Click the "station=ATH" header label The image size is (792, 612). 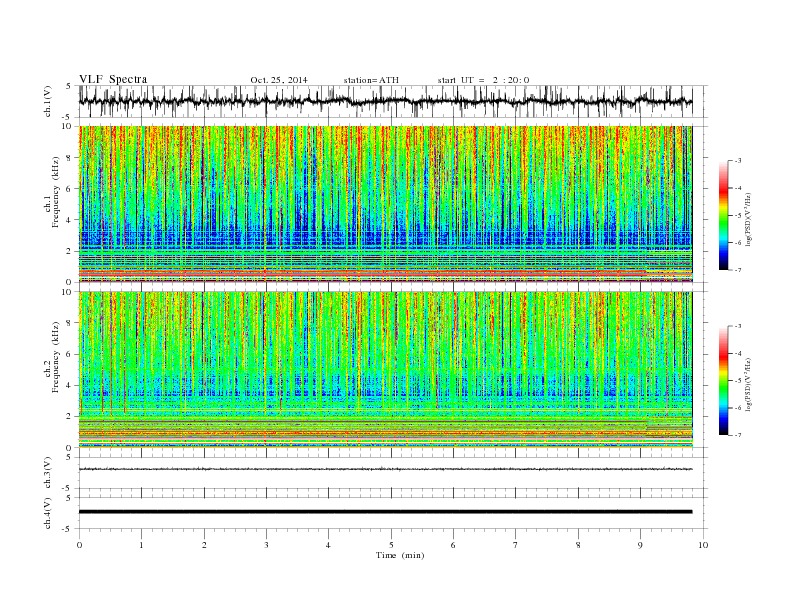[x=371, y=80]
